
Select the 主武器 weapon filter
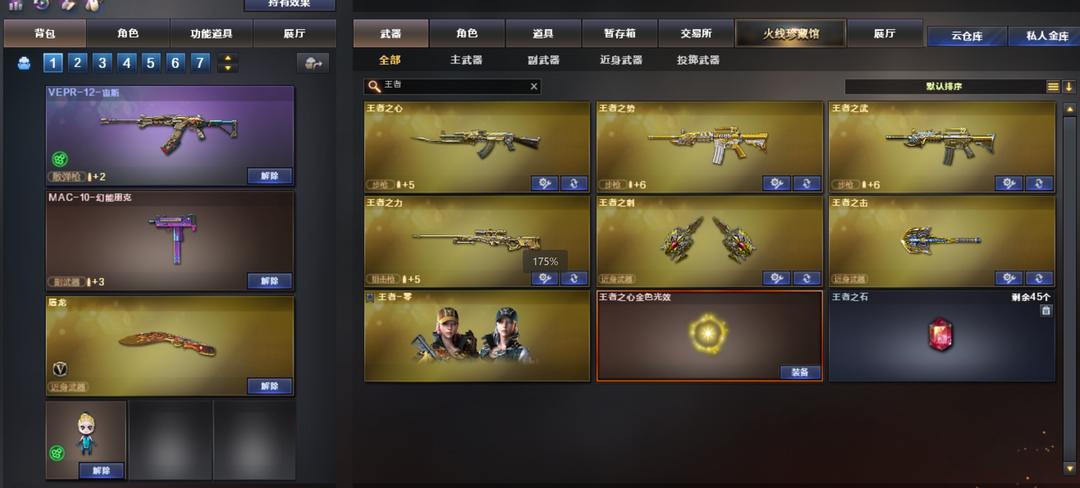pos(466,60)
